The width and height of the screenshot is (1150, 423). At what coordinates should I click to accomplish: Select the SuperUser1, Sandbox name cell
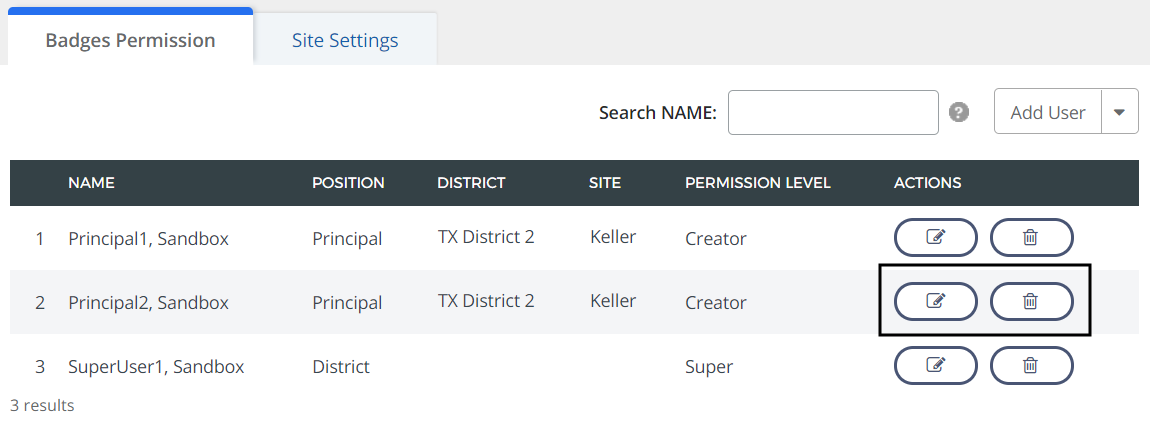point(156,367)
